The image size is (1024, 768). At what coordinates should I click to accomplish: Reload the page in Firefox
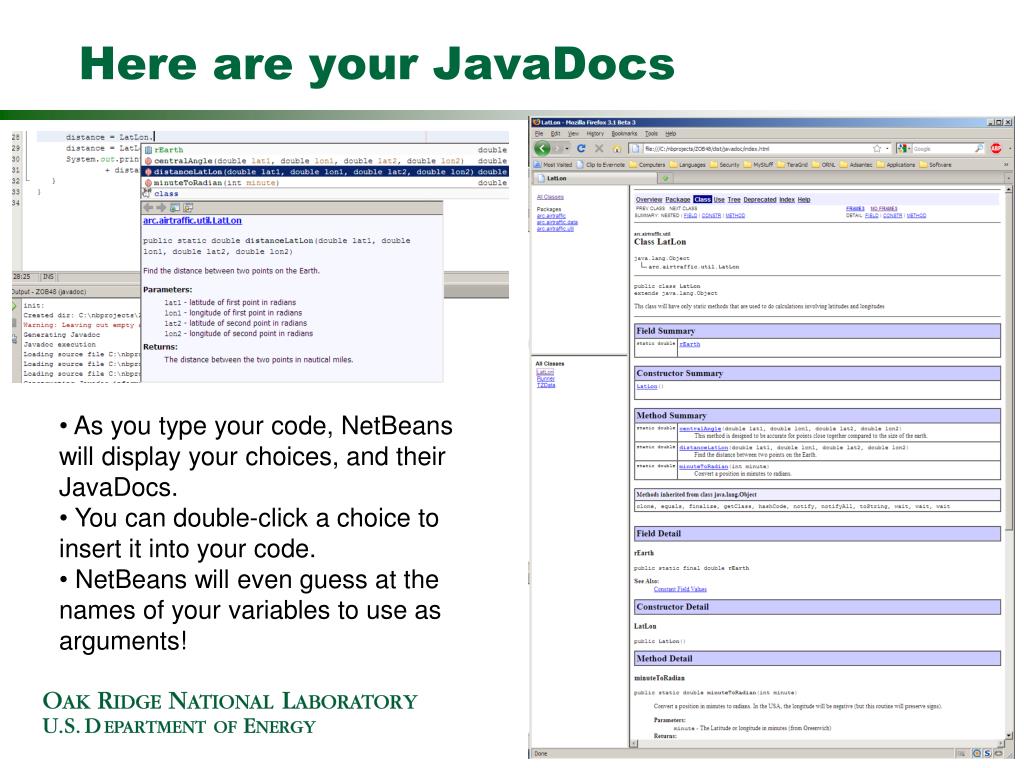tap(581, 148)
